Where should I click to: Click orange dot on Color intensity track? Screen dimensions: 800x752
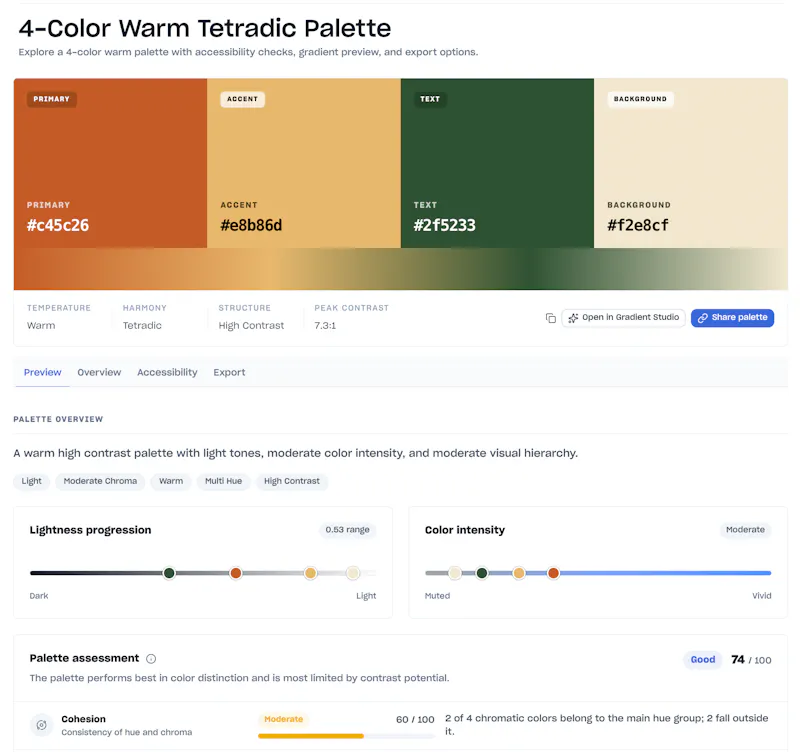click(553, 573)
